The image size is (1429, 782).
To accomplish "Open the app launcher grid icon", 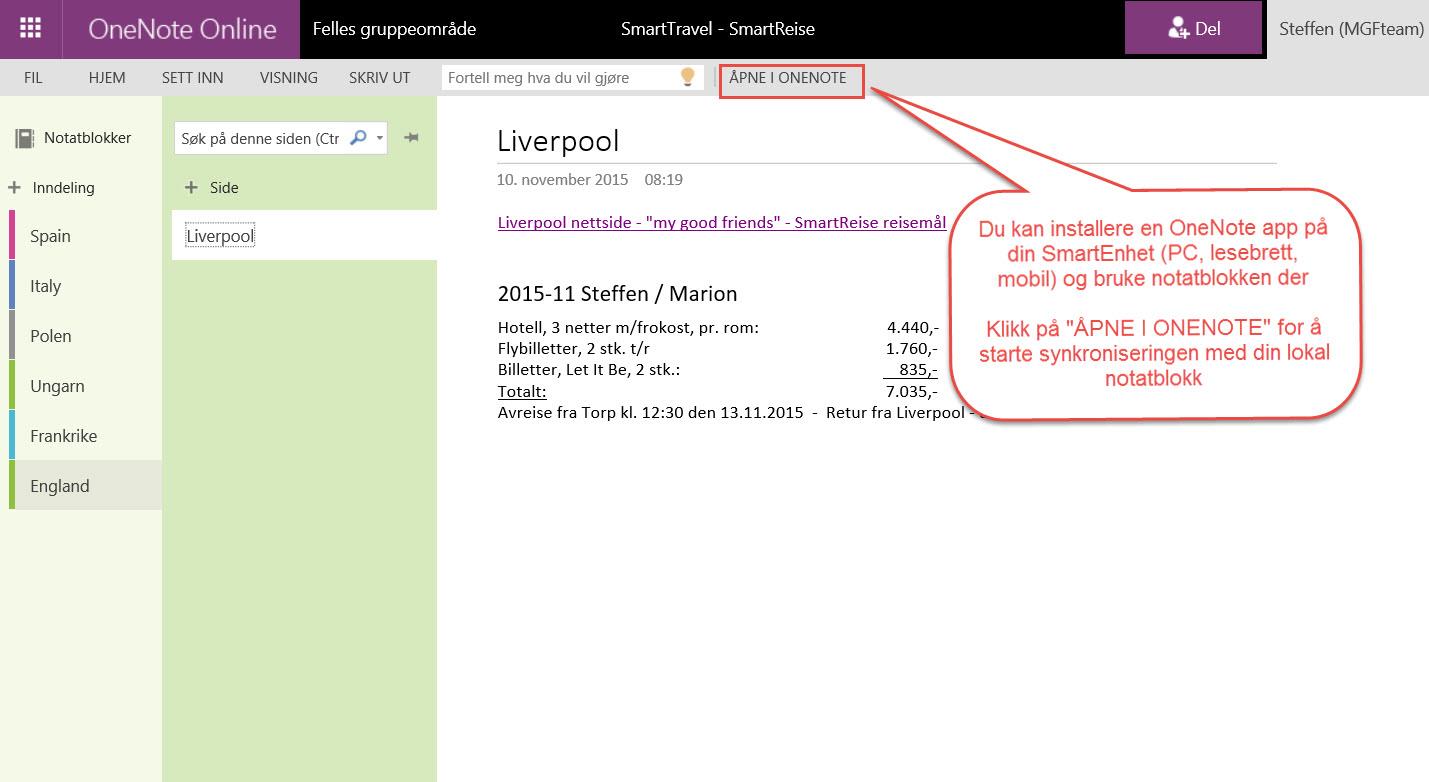I will tap(31, 28).
